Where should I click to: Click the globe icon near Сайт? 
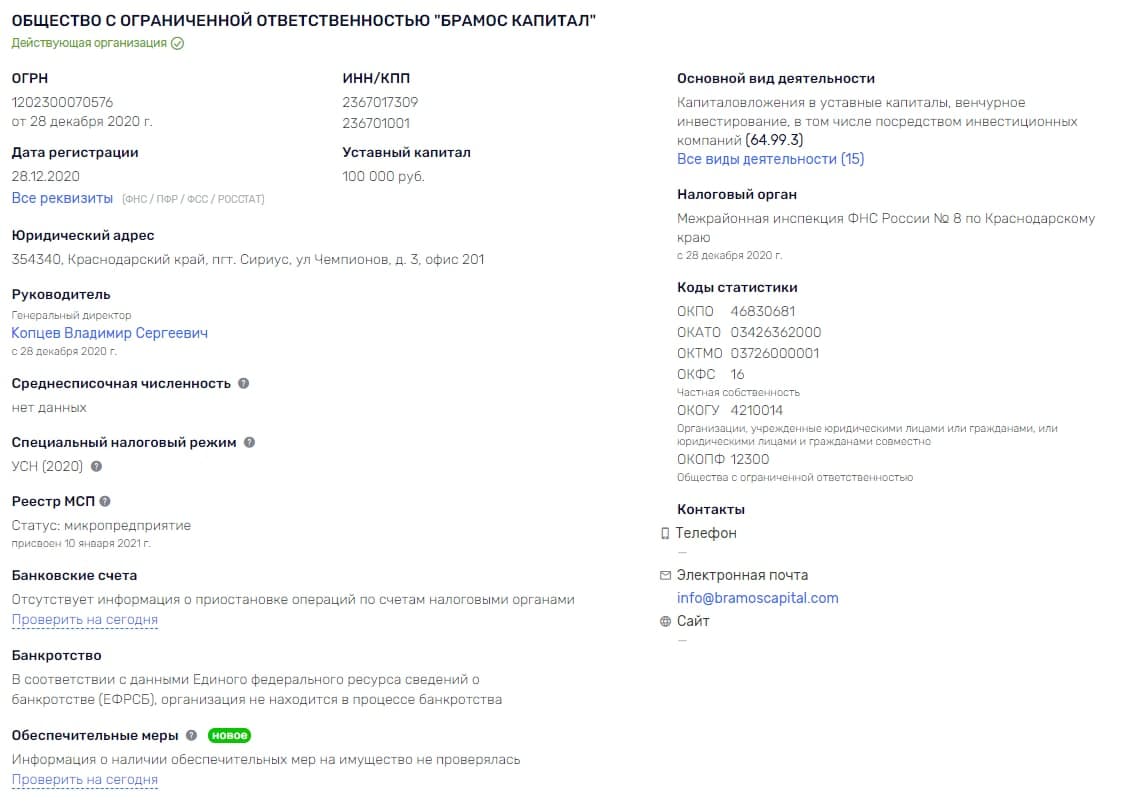(x=665, y=621)
